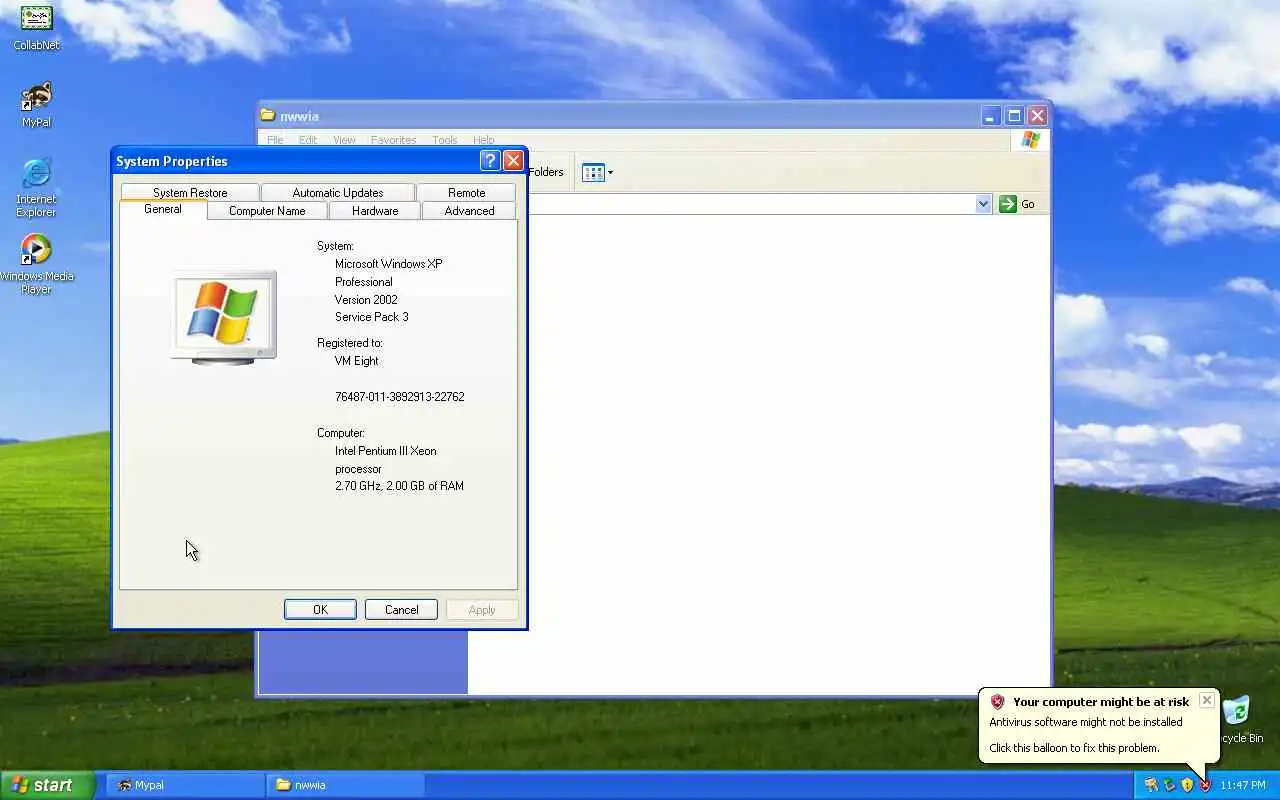Open the Help menu in nwwia window
Screen dimensions: 1280x800
tap(484, 140)
